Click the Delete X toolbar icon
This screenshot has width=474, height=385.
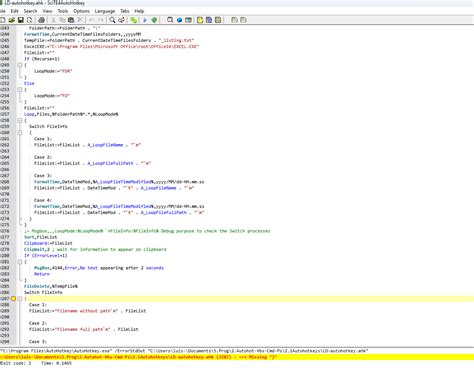coord(80,20)
